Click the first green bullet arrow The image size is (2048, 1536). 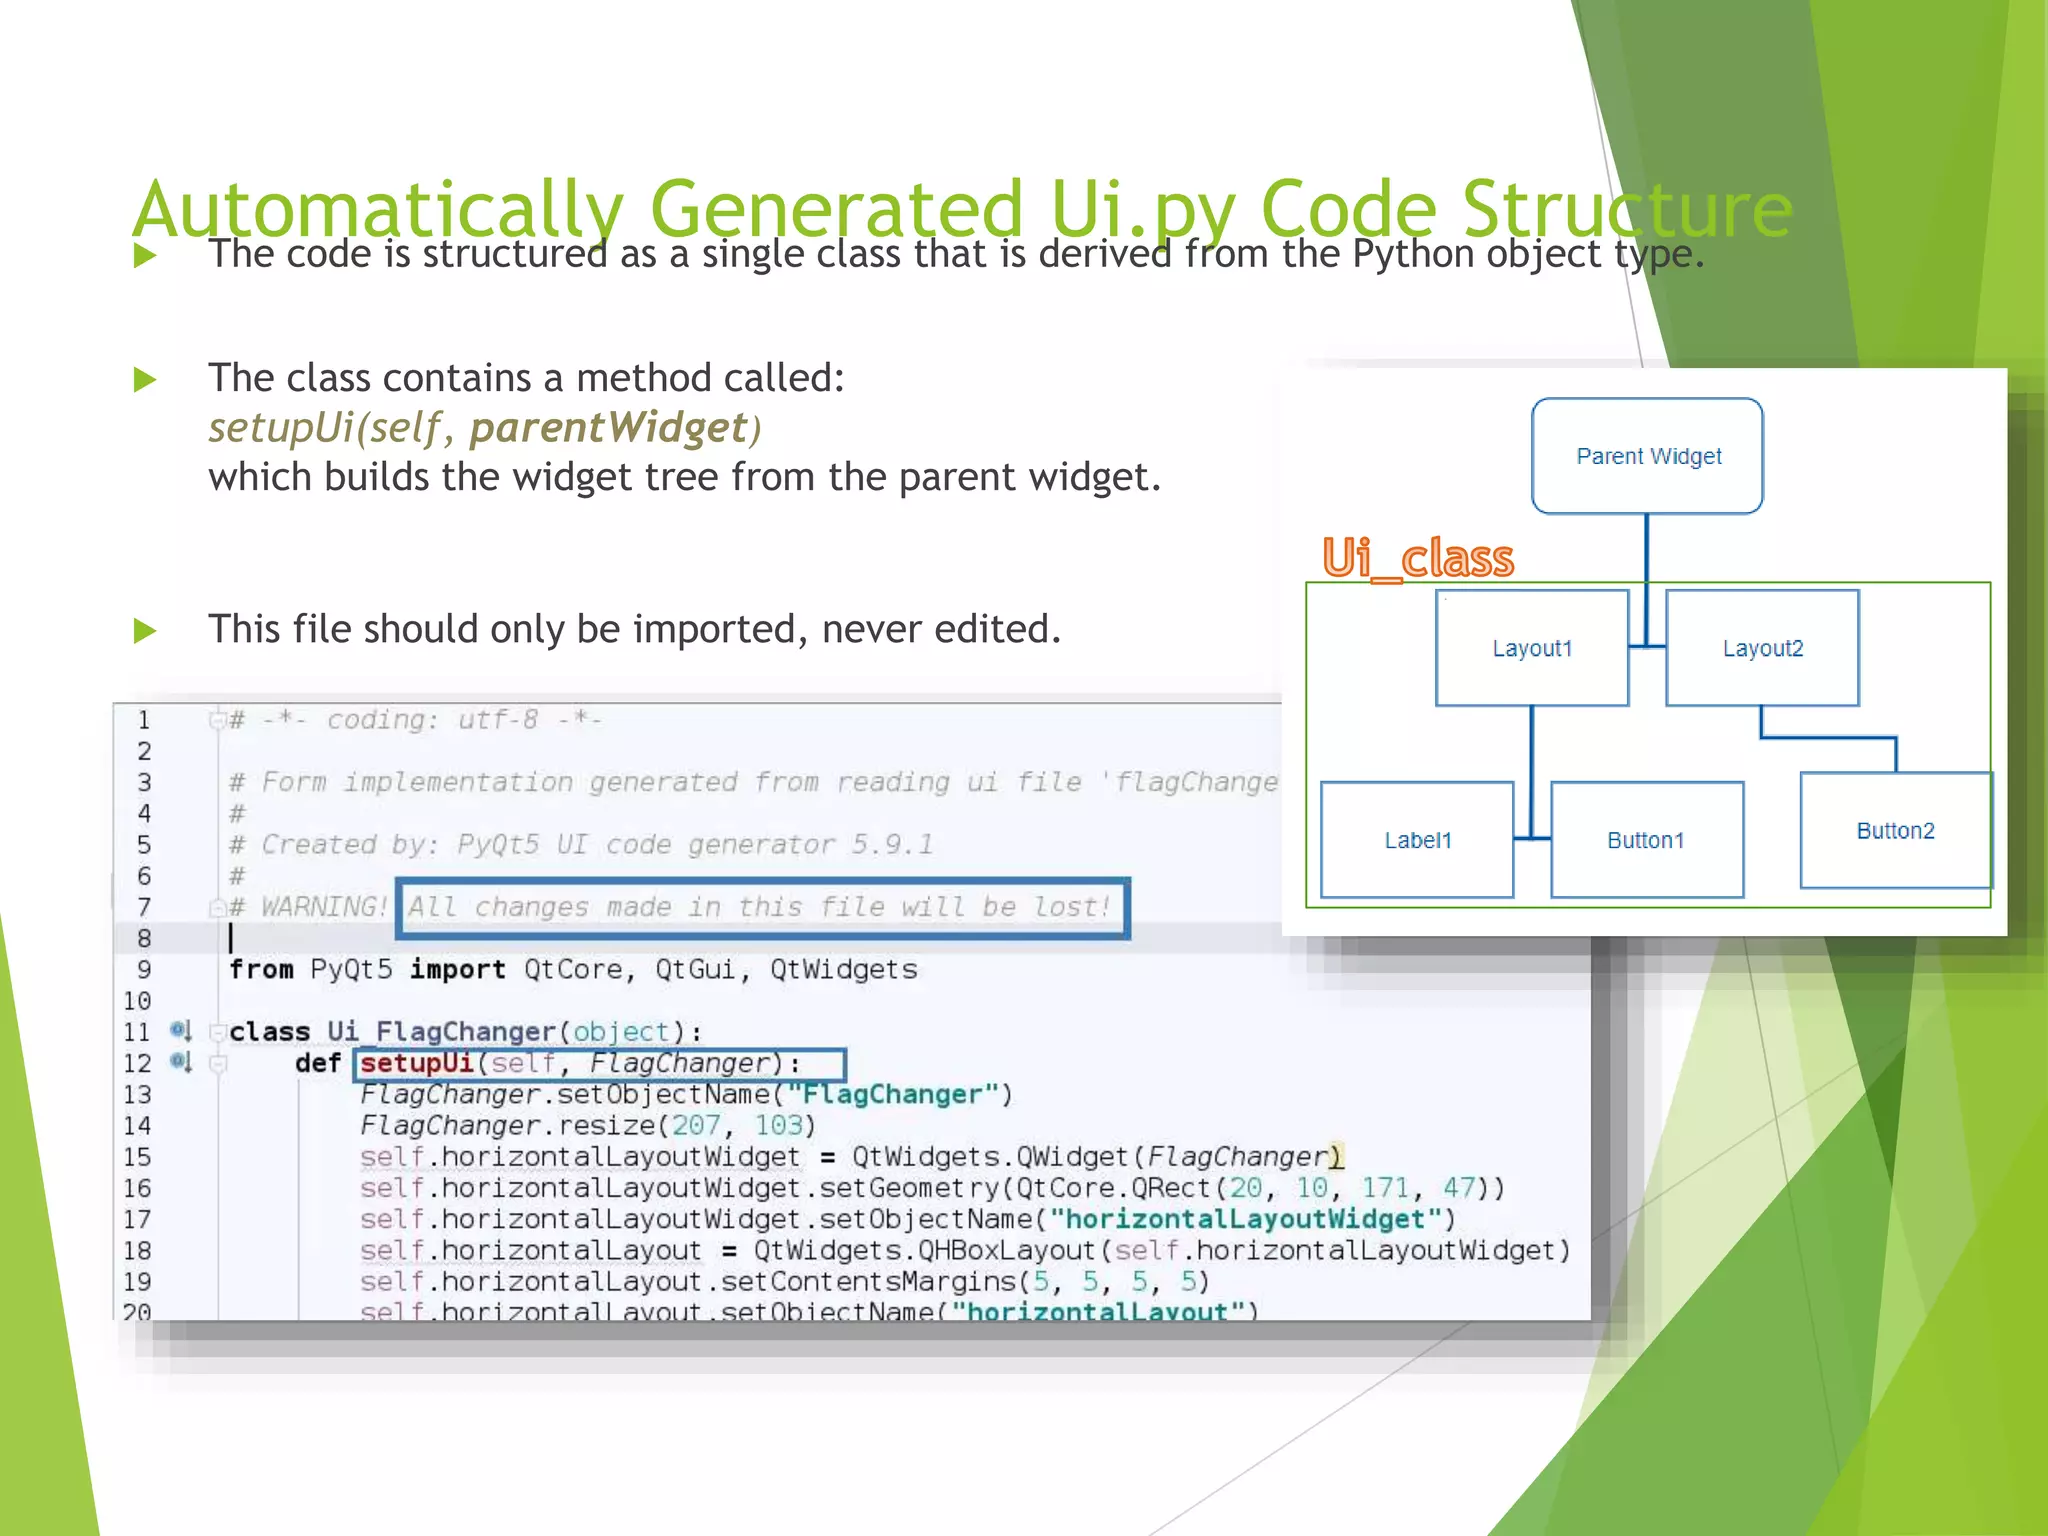pos(145,255)
